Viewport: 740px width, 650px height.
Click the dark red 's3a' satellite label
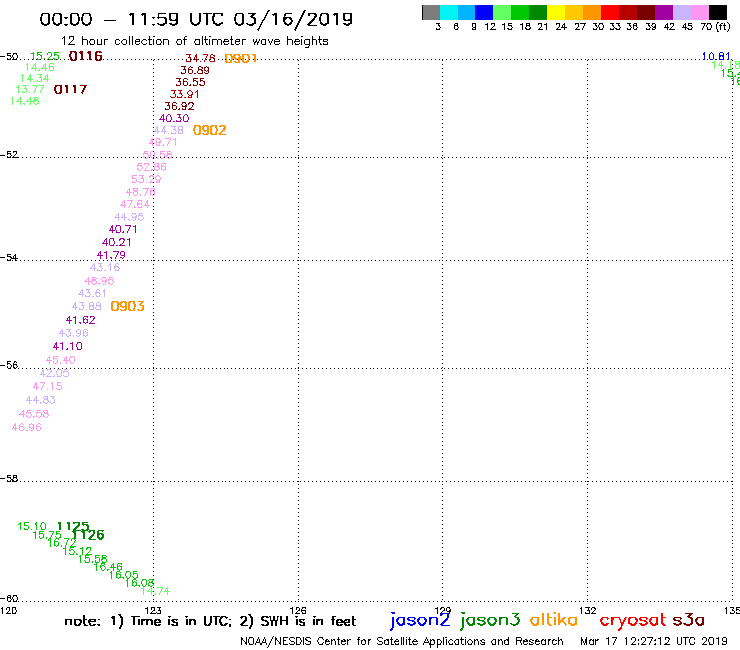688,620
